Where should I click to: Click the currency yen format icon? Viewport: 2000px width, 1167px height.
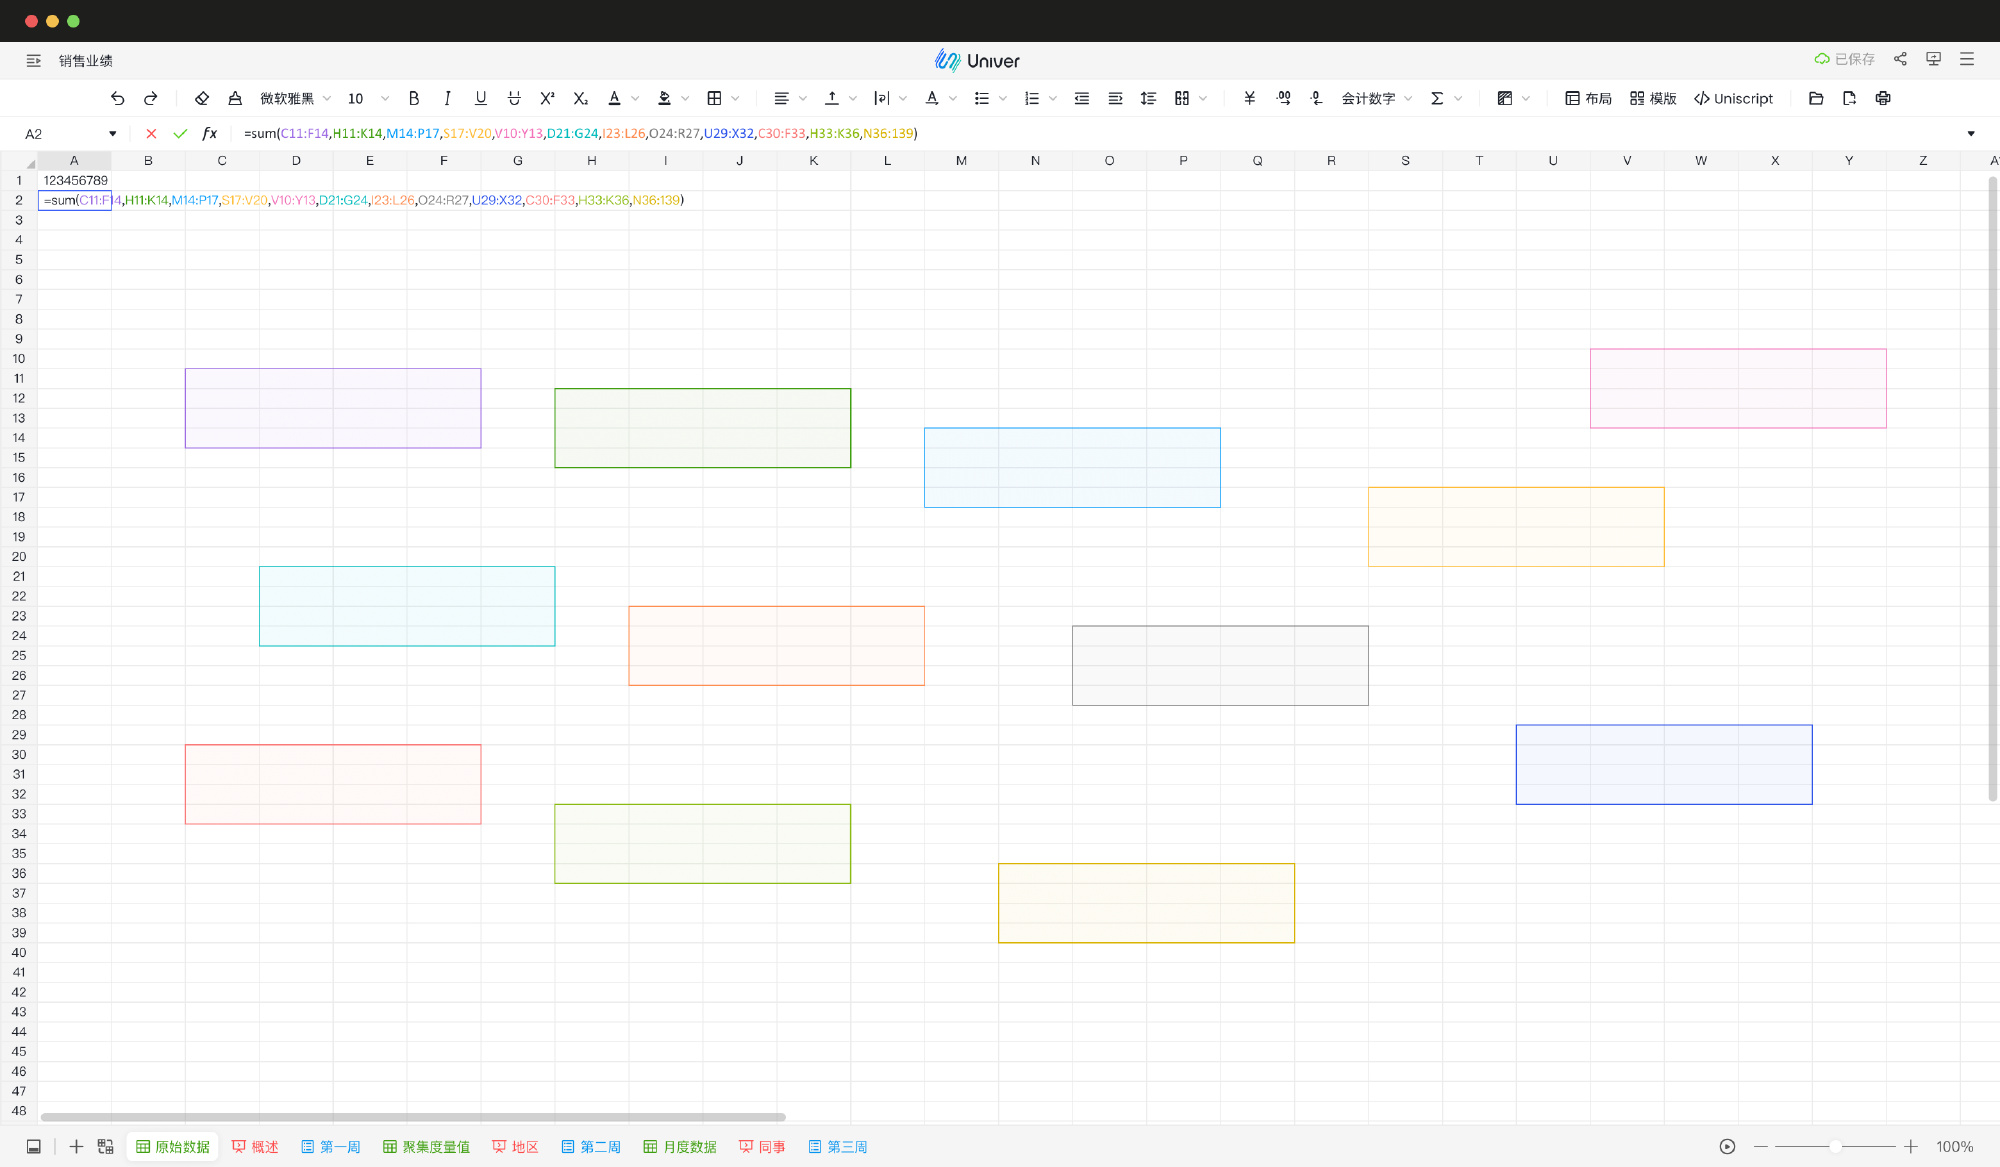(1249, 98)
